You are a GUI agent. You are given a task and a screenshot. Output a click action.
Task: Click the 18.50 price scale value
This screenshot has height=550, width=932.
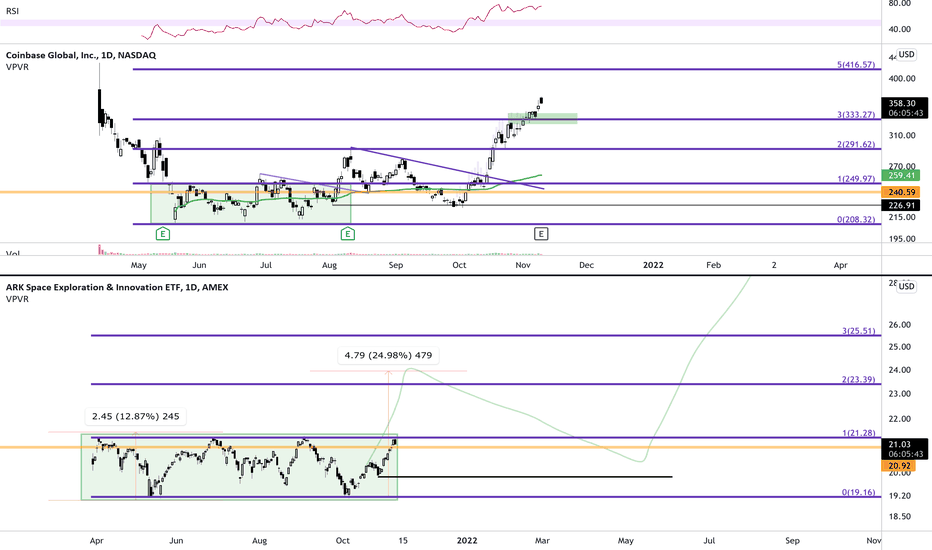[900, 517]
